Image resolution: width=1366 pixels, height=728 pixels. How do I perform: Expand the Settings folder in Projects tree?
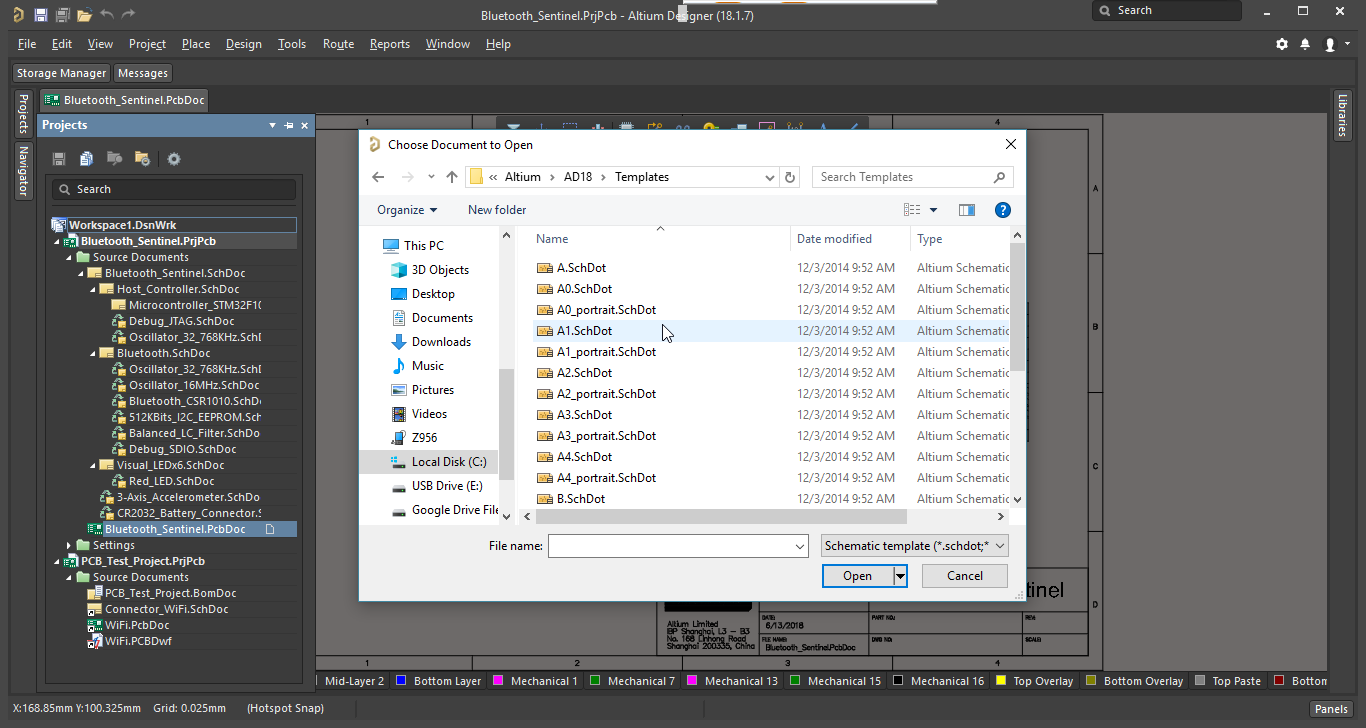pyautogui.click(x=69, y=545)
